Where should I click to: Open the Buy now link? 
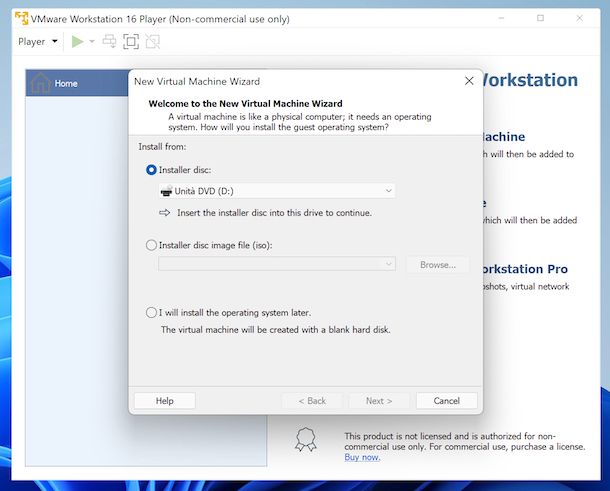tap(362, 457)
